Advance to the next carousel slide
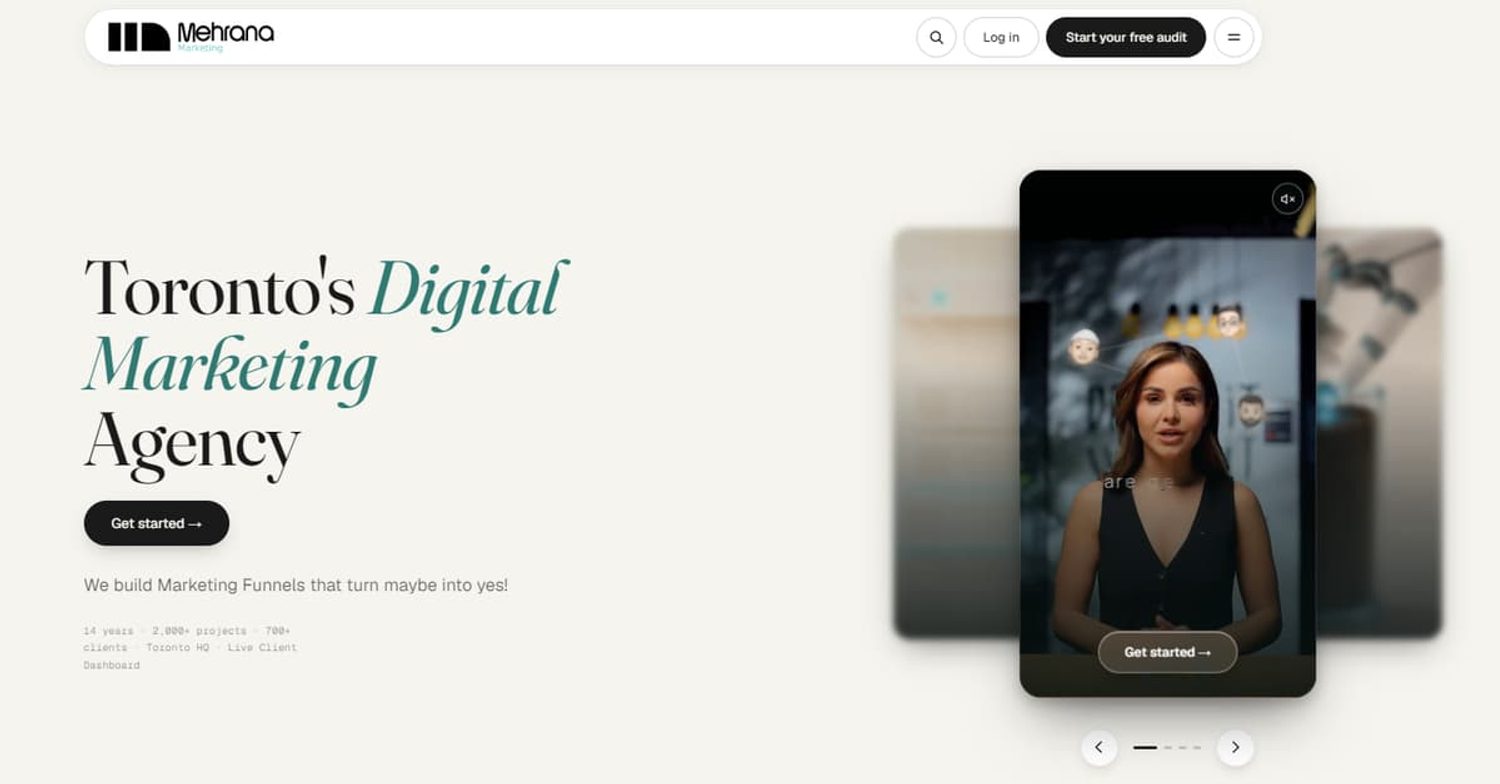The height and width of the screenshot is (784, 1500). pyautogui.click(x=1235, y=747)
